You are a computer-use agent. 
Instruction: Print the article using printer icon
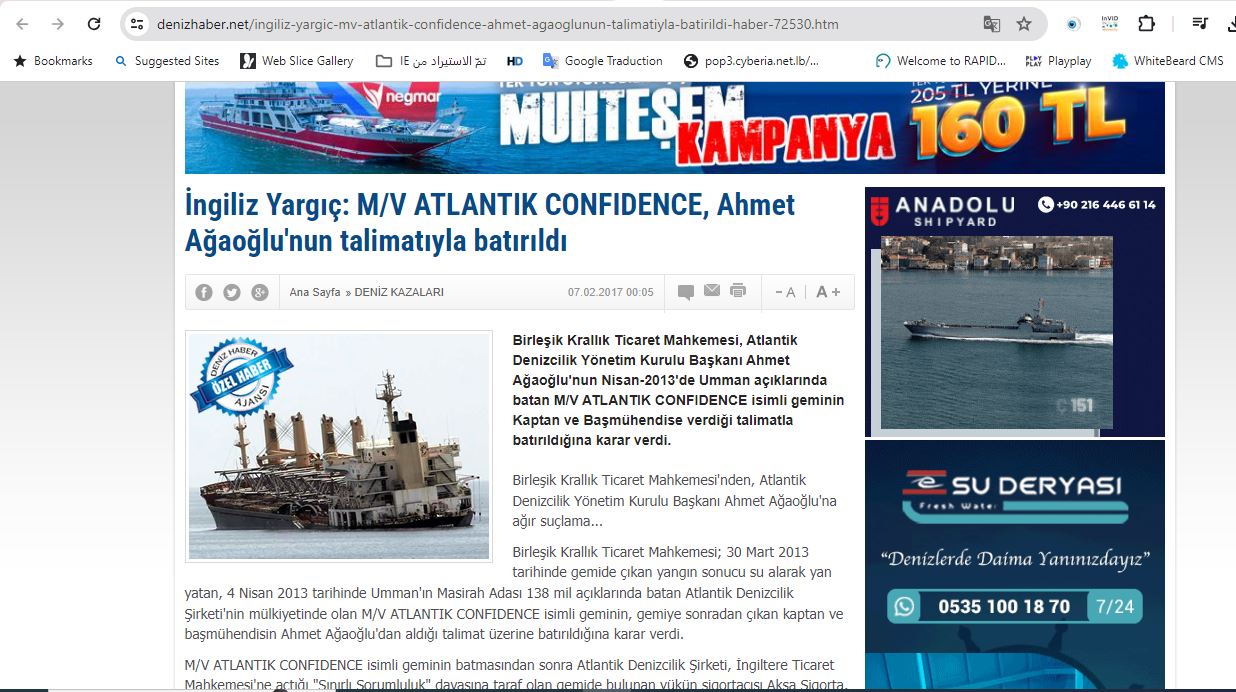(738, 291)
